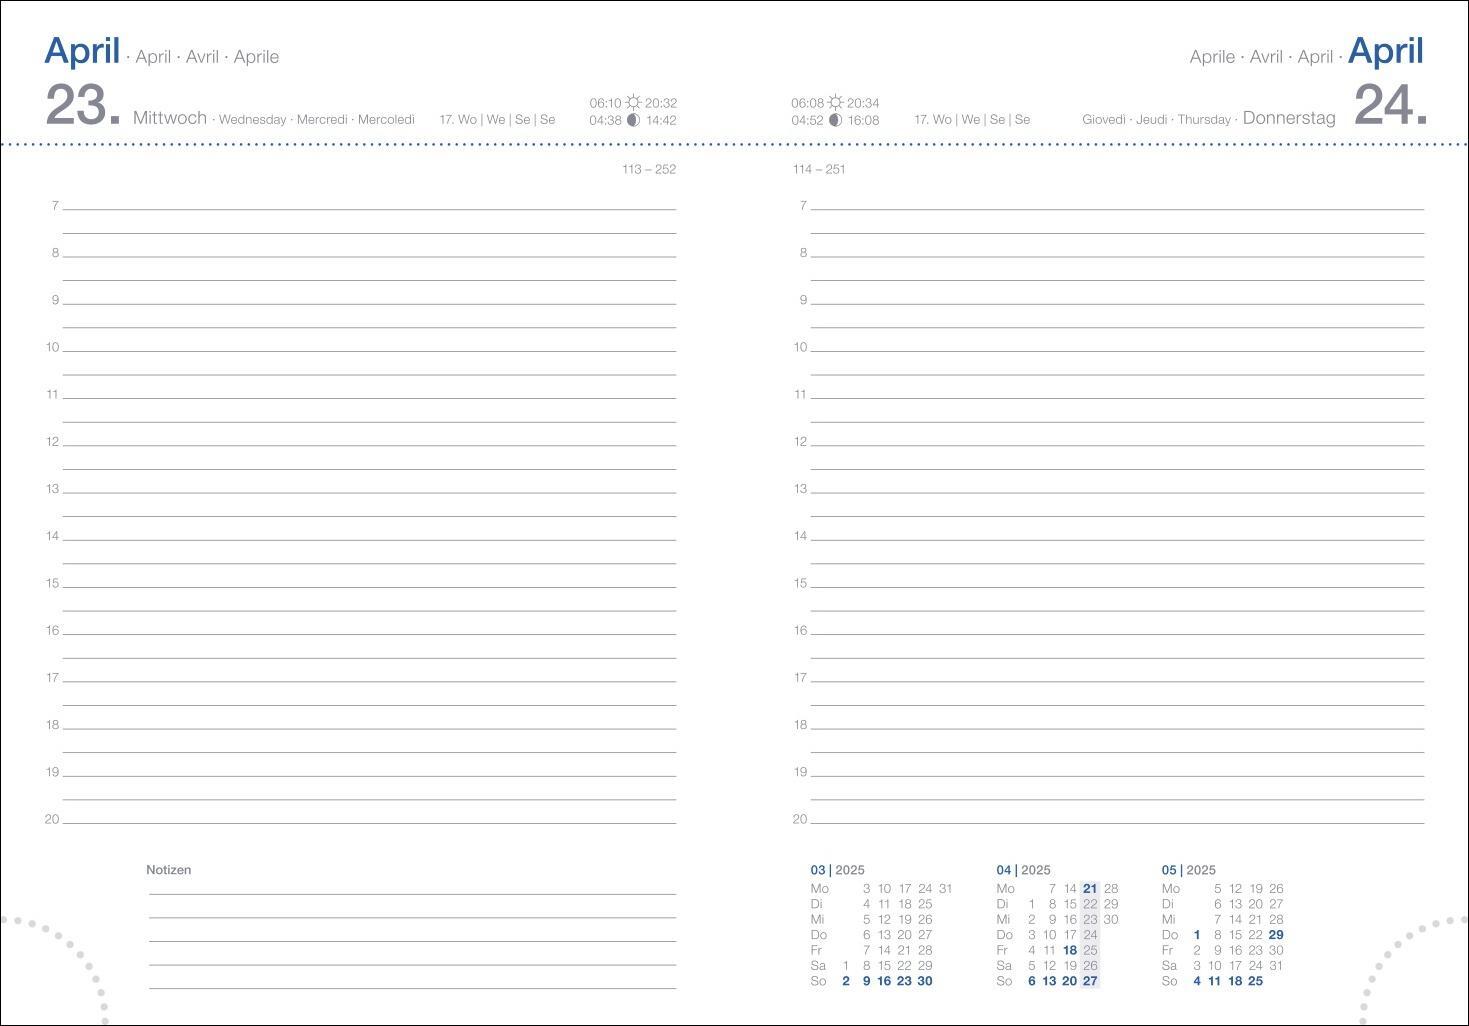1469x1026 pixels.
Task: Click the grey Aprile text at the top of the April 24 page
Action: (1212, 57)
